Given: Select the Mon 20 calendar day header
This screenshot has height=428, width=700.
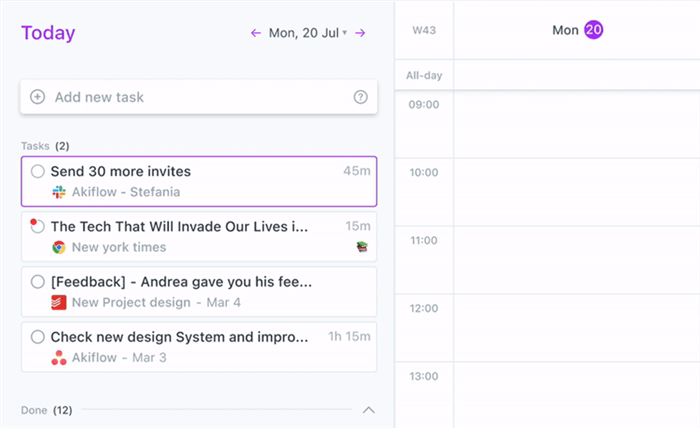Looking at the screenshot, I should pos(577,30).
